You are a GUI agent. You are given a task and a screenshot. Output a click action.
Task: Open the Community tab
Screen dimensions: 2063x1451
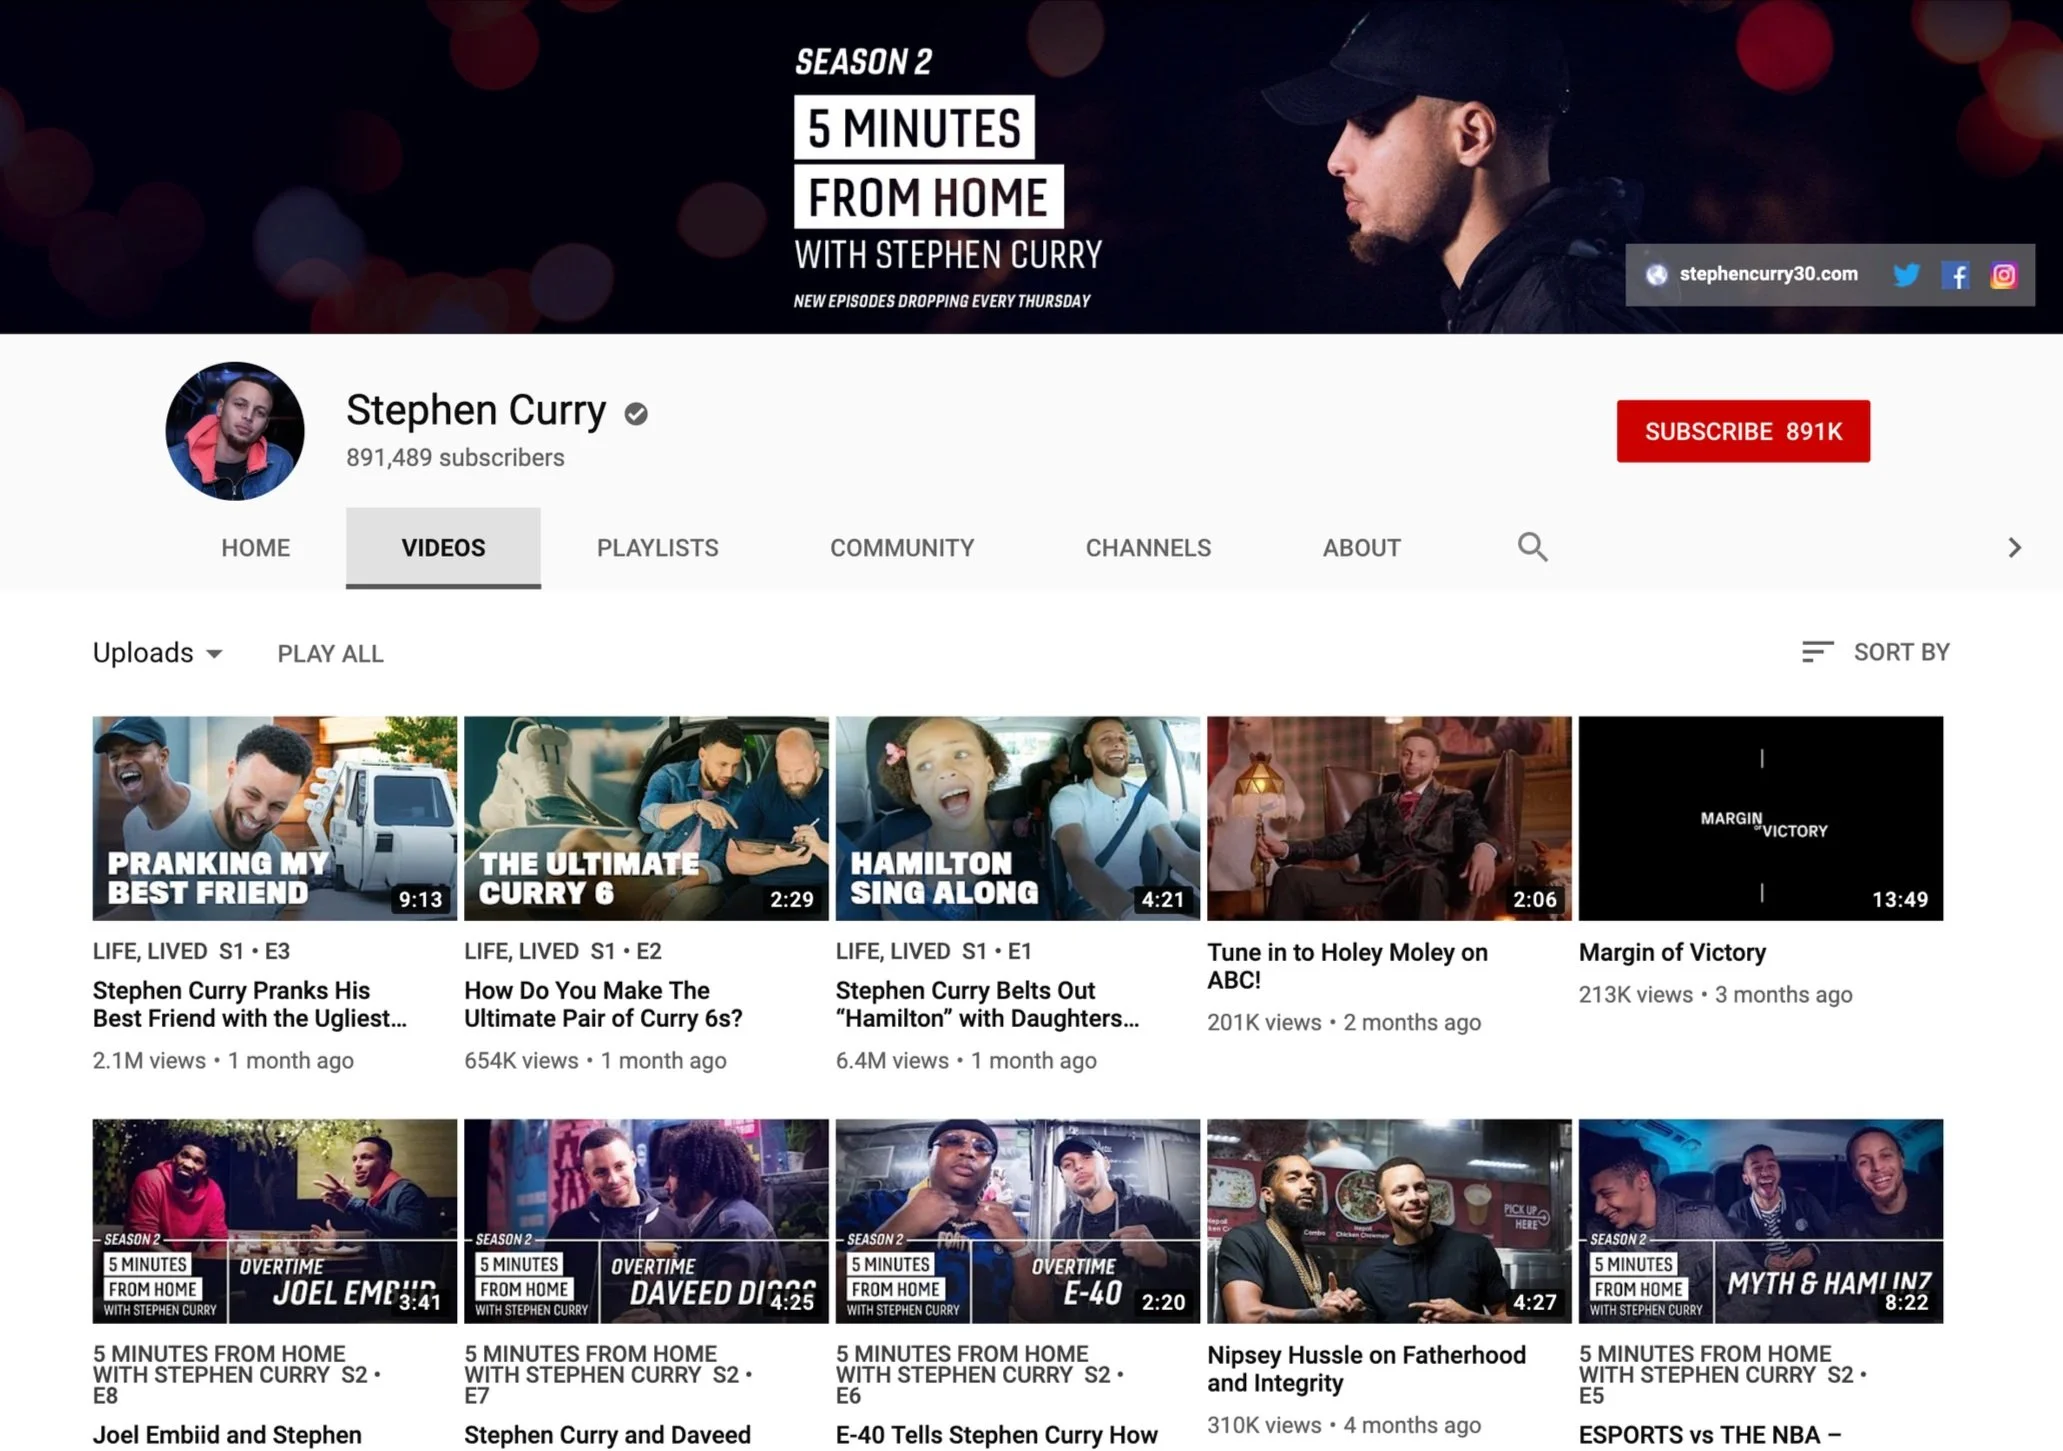pyautogui.click(x=901, y=548)
